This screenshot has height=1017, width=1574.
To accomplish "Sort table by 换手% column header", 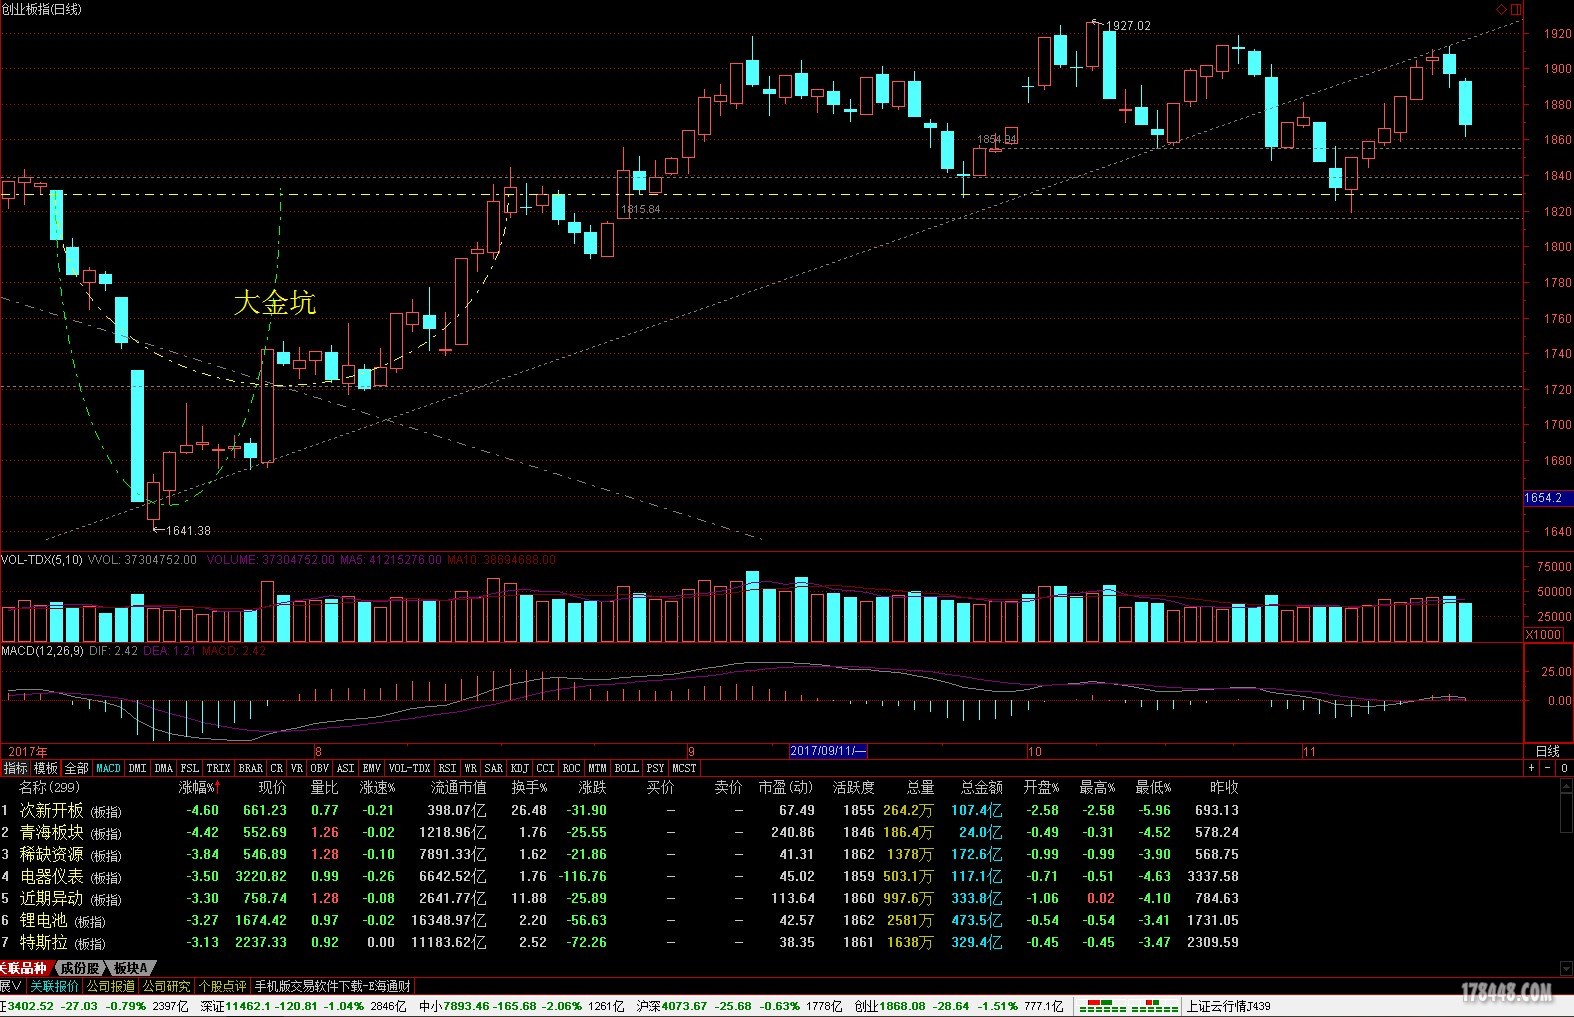I will tap(529, 787).
